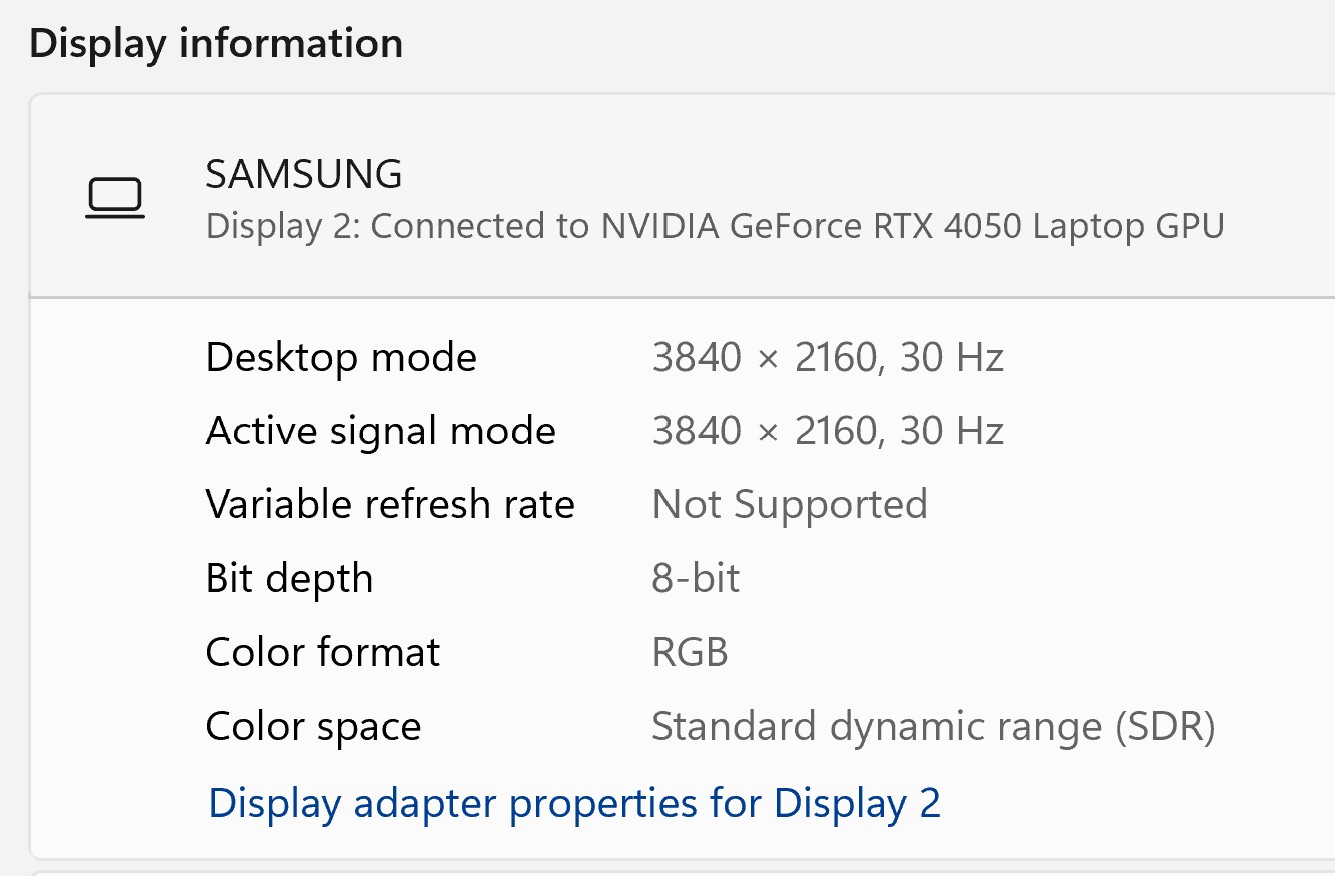The image size is (1335, 876).
Task: Open Display adapter properties for Display 2
Action: (574, 803)
